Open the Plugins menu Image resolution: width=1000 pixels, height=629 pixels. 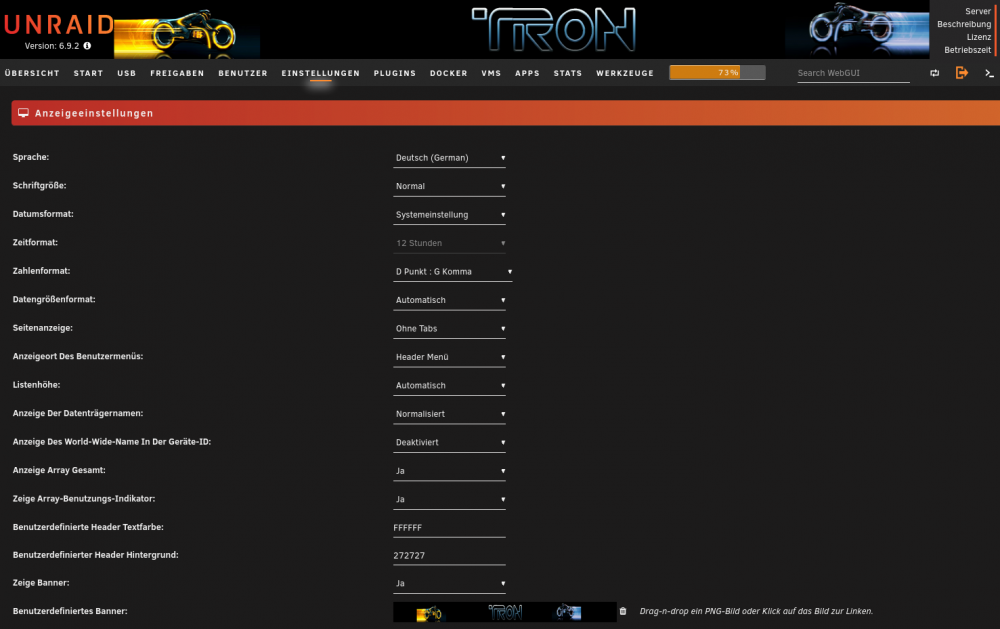tap(395, 73)
